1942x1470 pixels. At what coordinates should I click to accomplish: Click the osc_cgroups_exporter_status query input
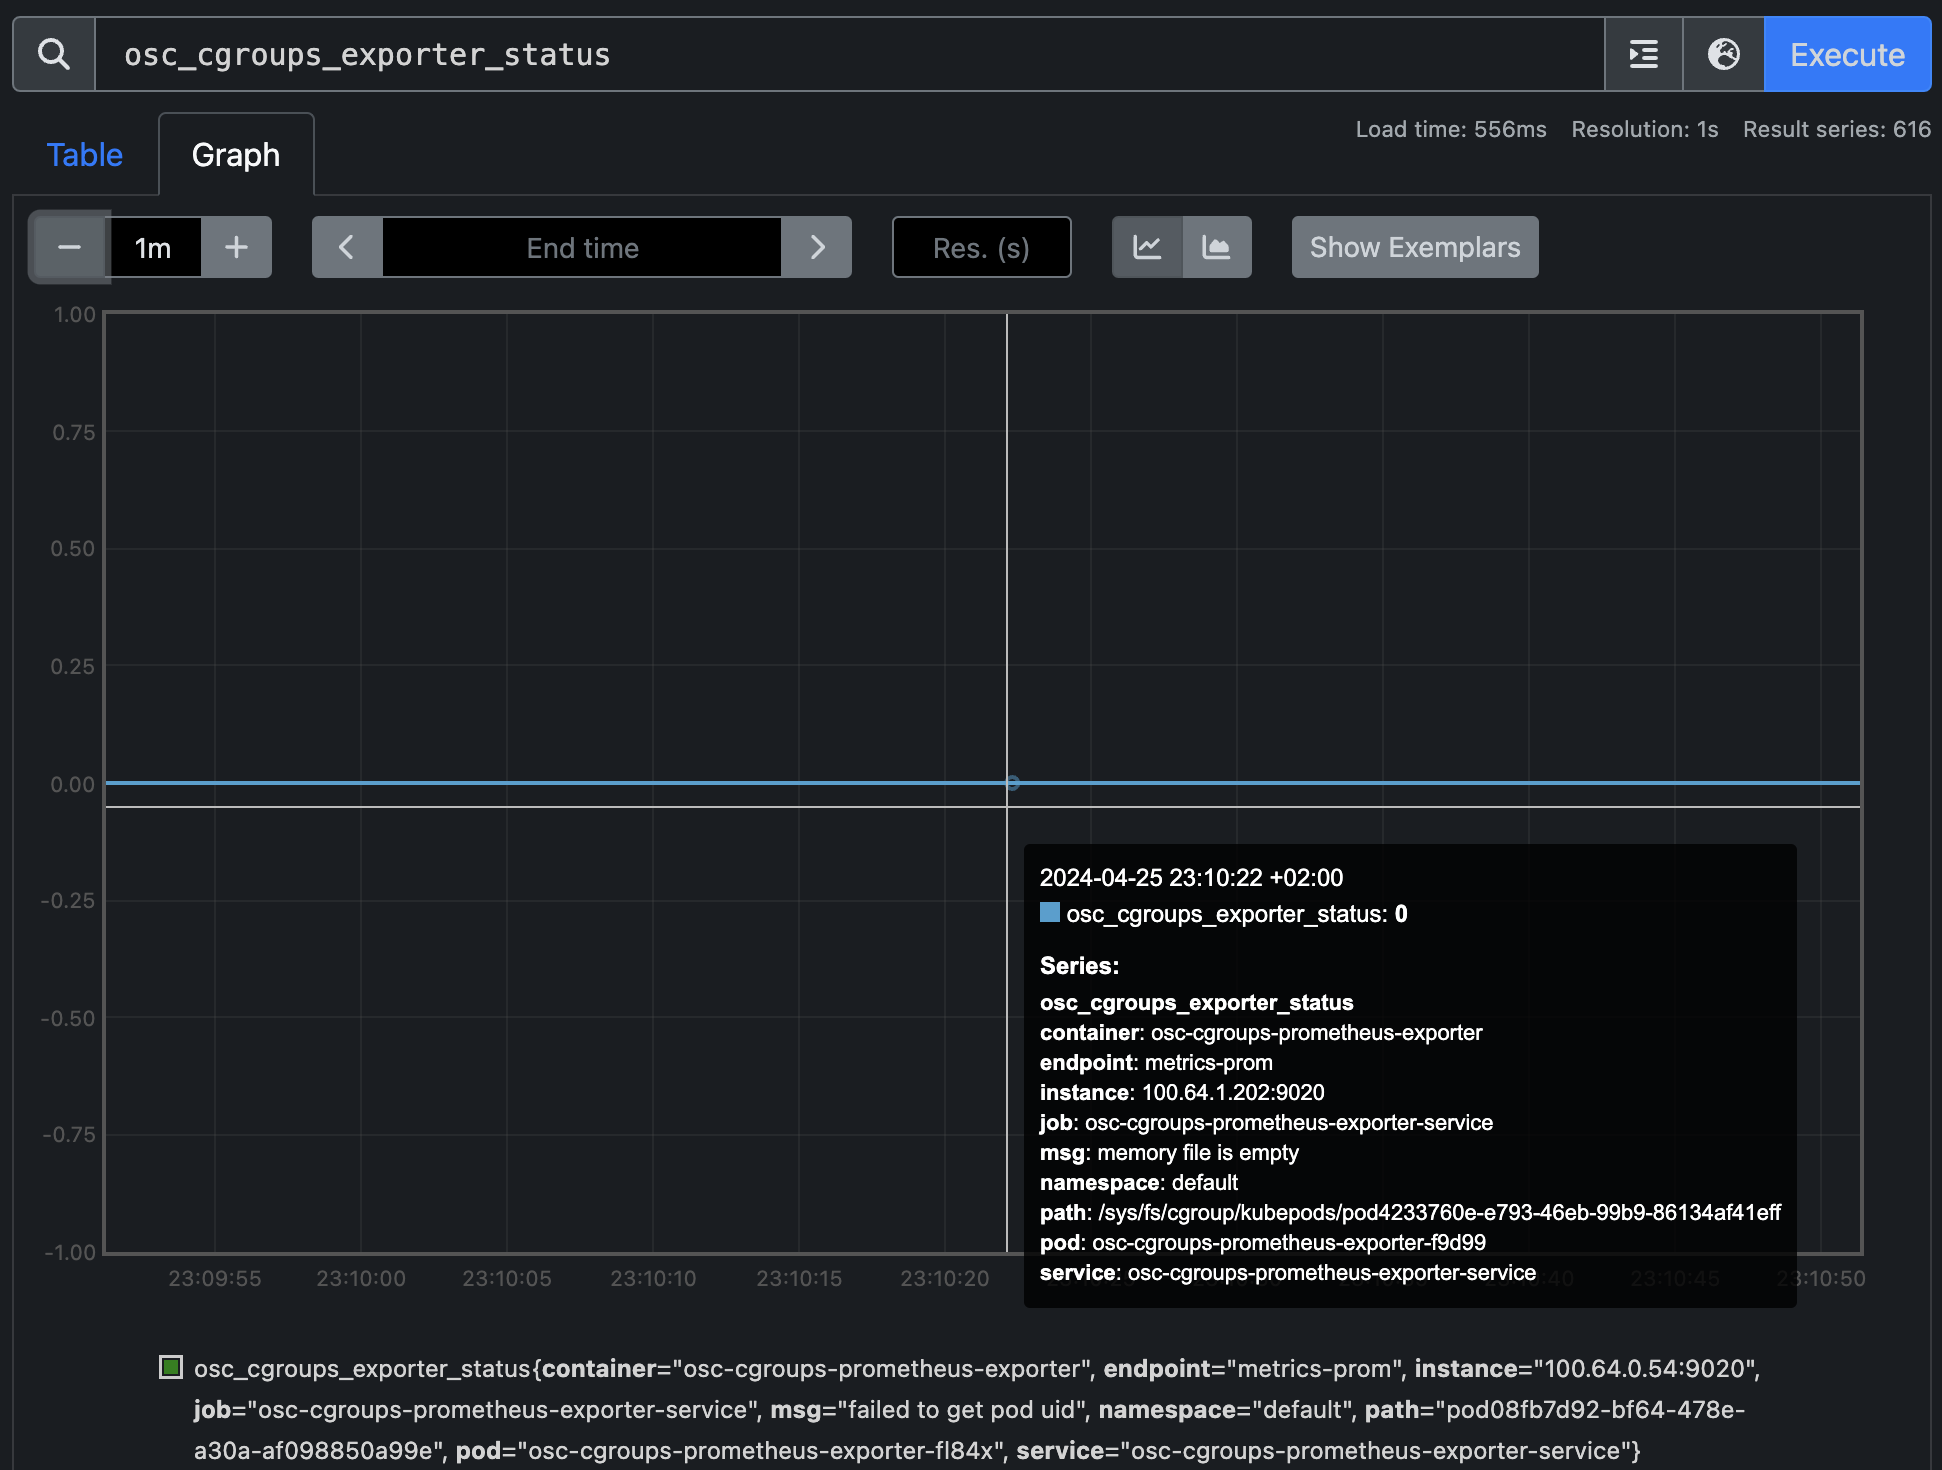848,54
